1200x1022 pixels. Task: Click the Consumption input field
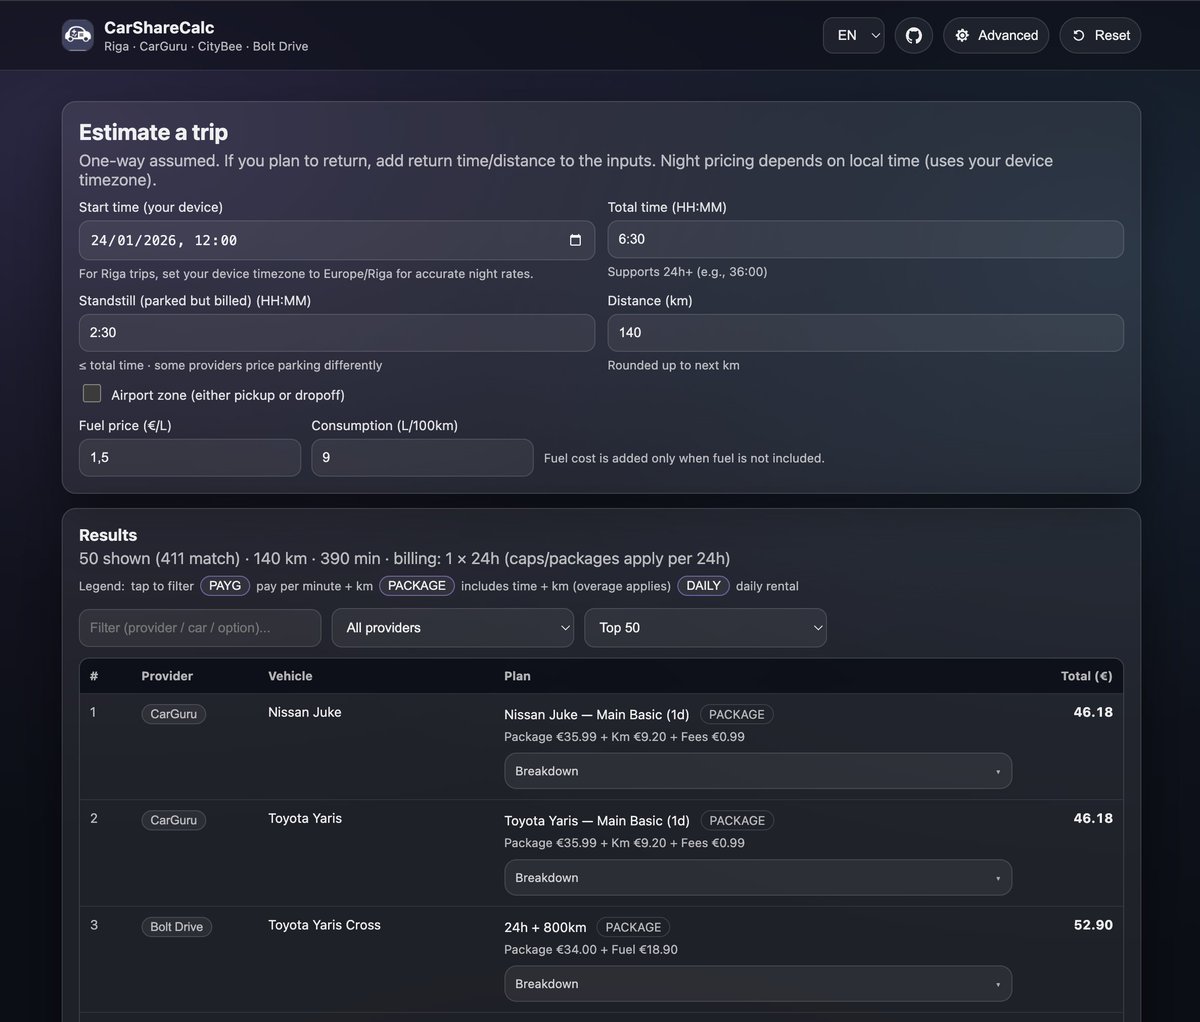coord(422,458)
